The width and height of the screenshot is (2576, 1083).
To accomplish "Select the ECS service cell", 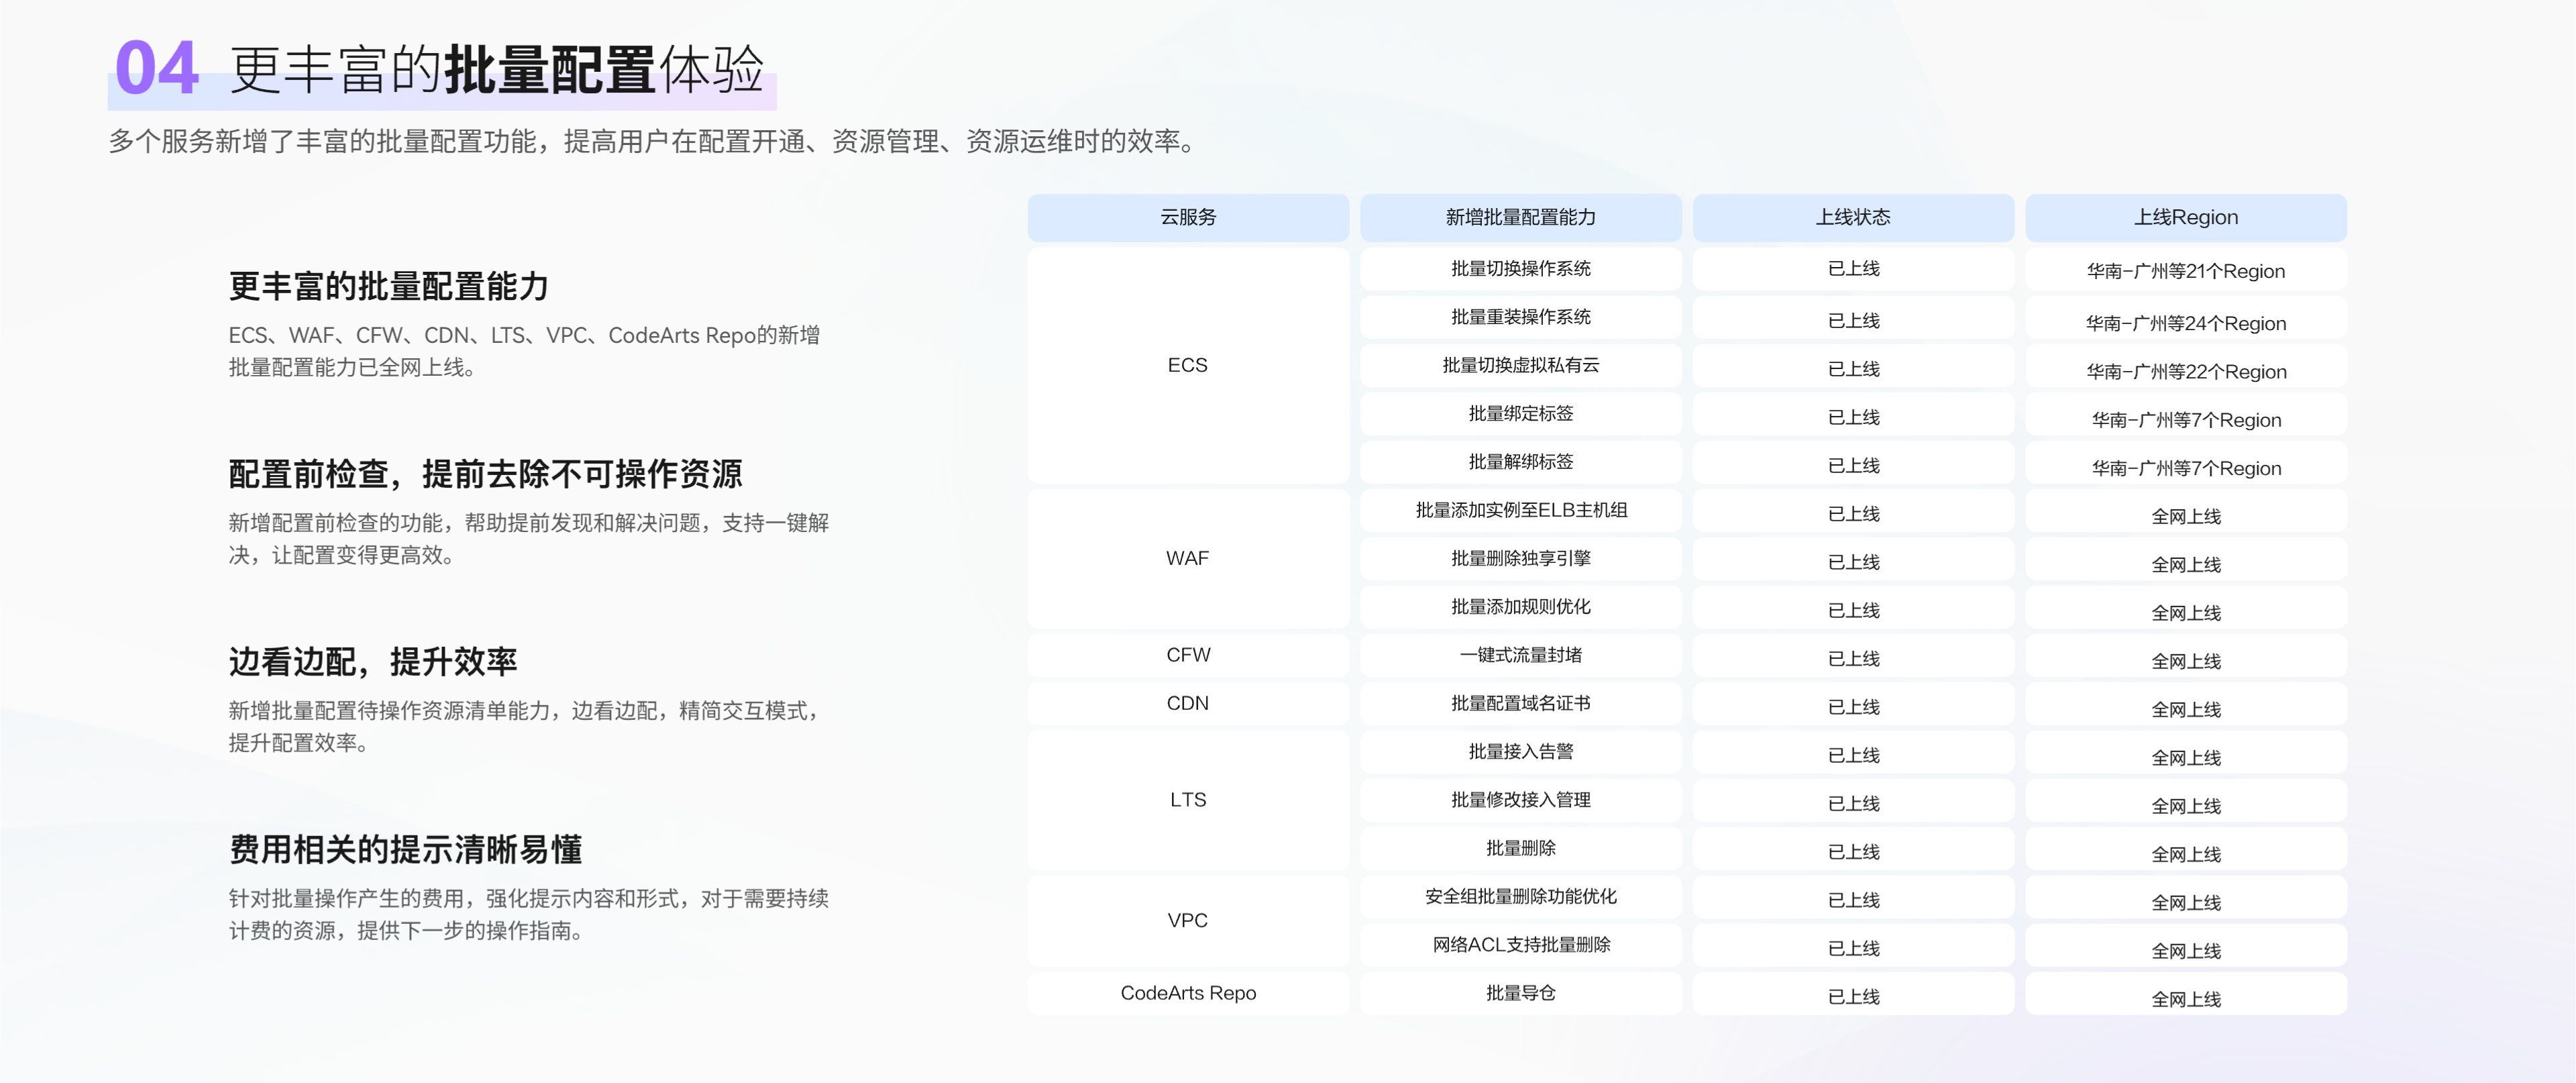I will 1187,365.
